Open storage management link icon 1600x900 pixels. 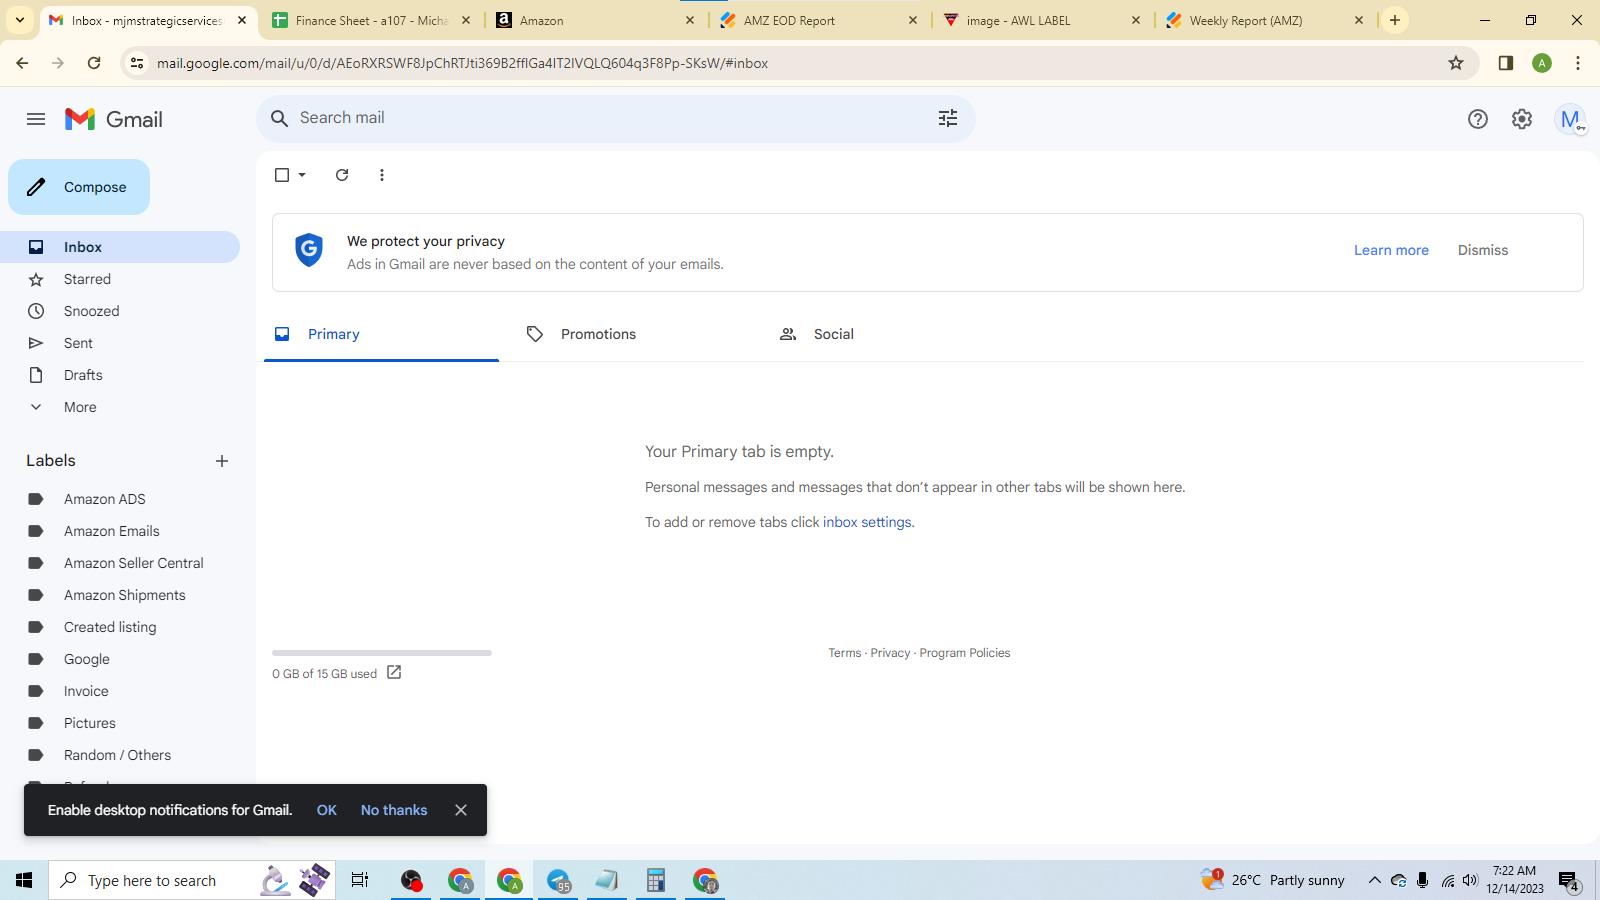click(394, 673)
